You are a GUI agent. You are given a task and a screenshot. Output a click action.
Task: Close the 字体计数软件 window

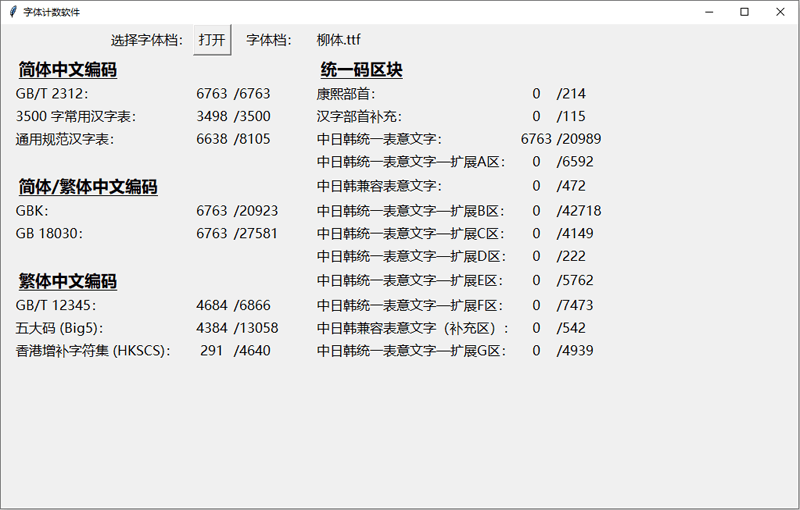[x=780, y=12]
